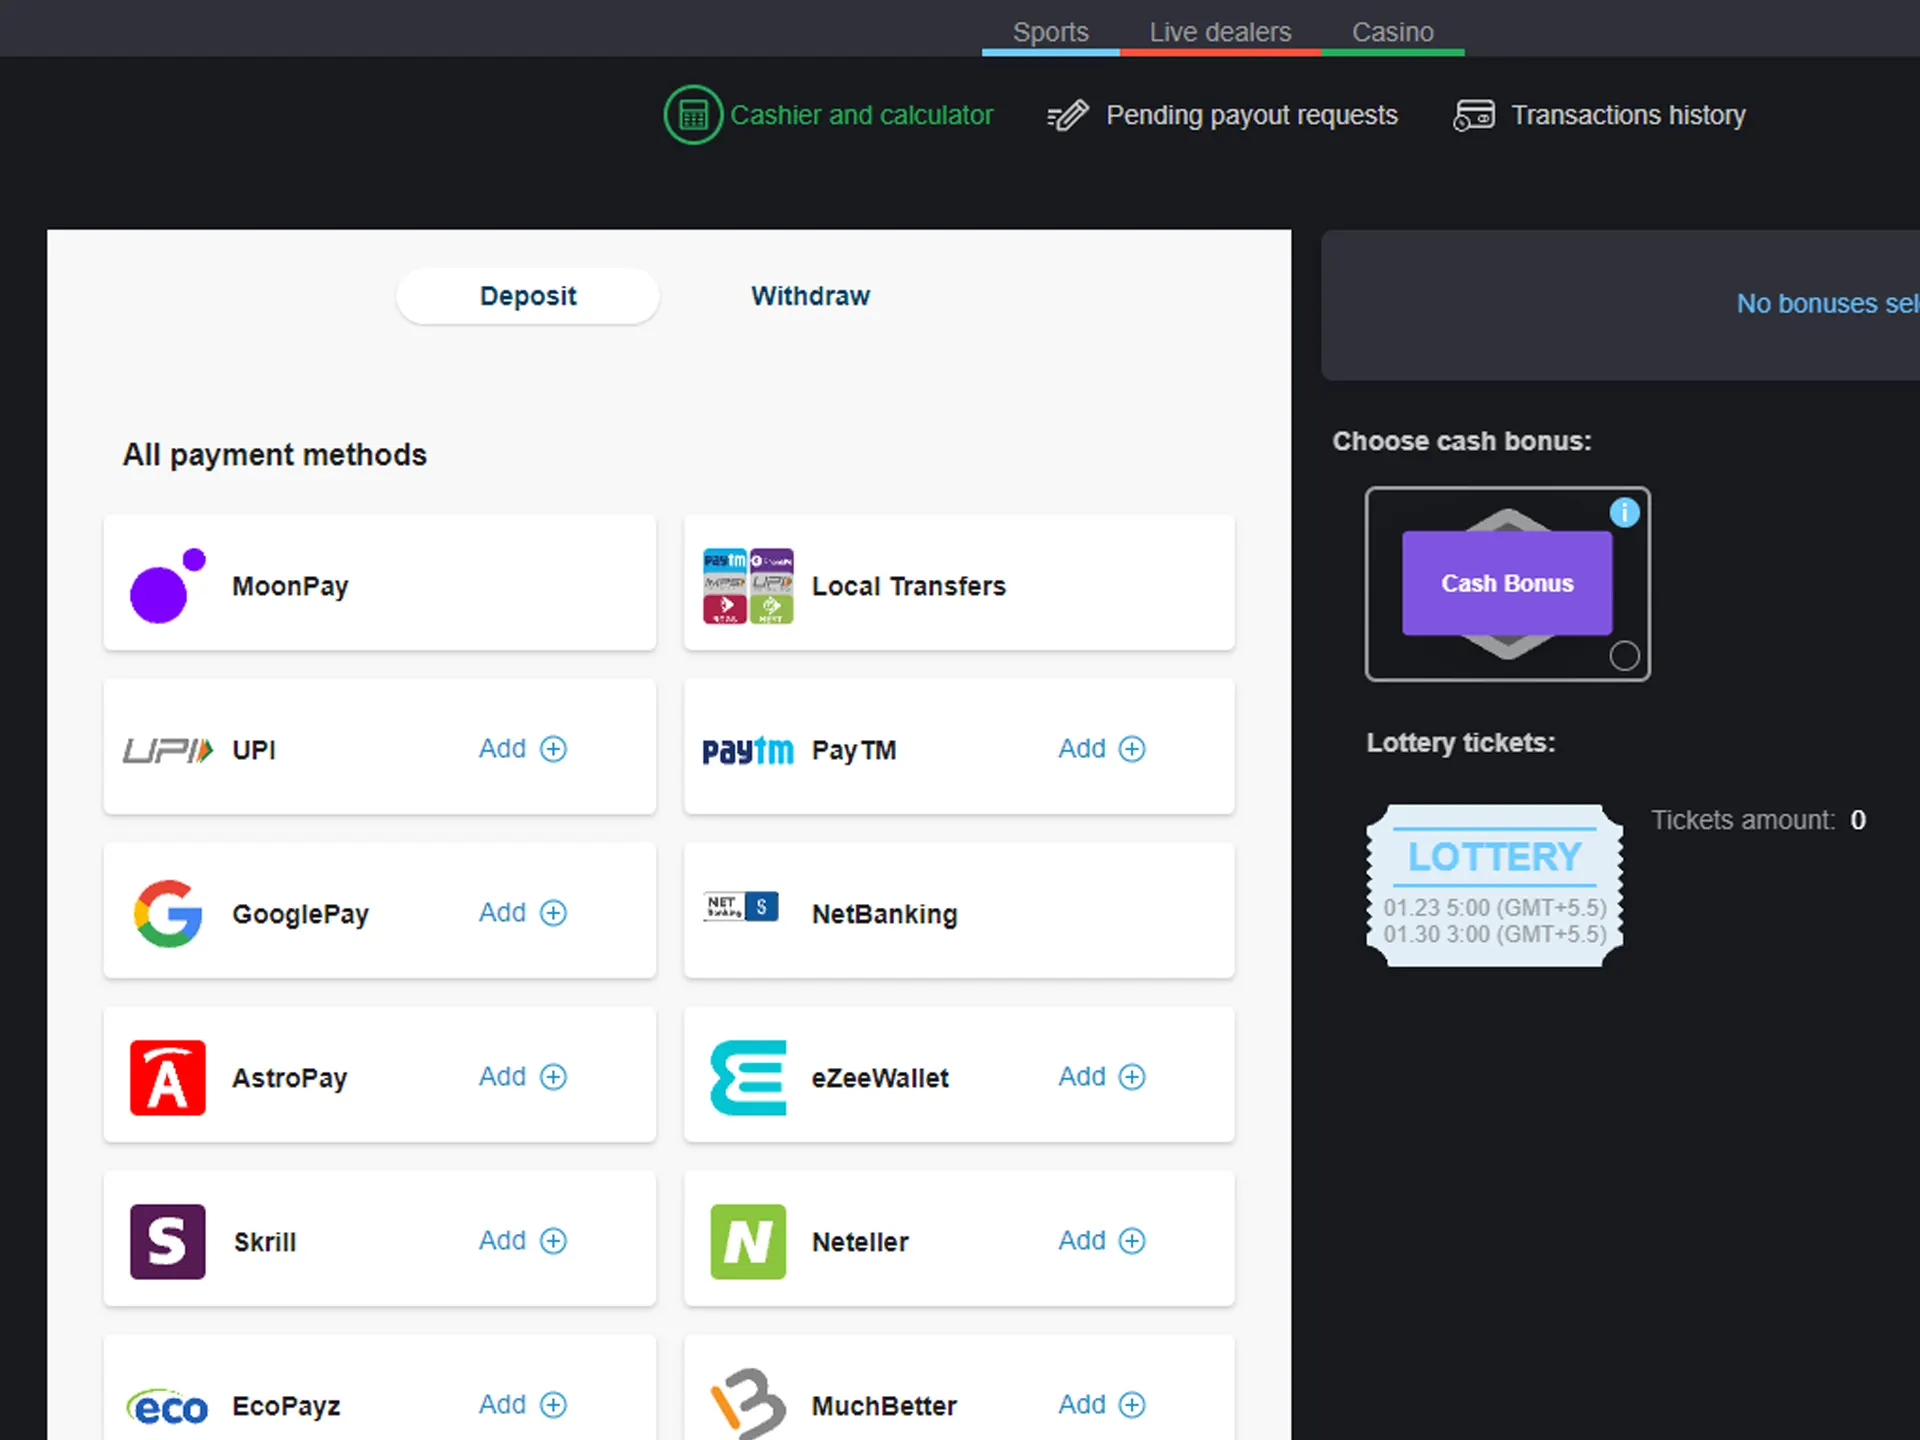The image size is (1920, 1440).
Task: Select the Local Transfers payment method name
Action: 909,586
